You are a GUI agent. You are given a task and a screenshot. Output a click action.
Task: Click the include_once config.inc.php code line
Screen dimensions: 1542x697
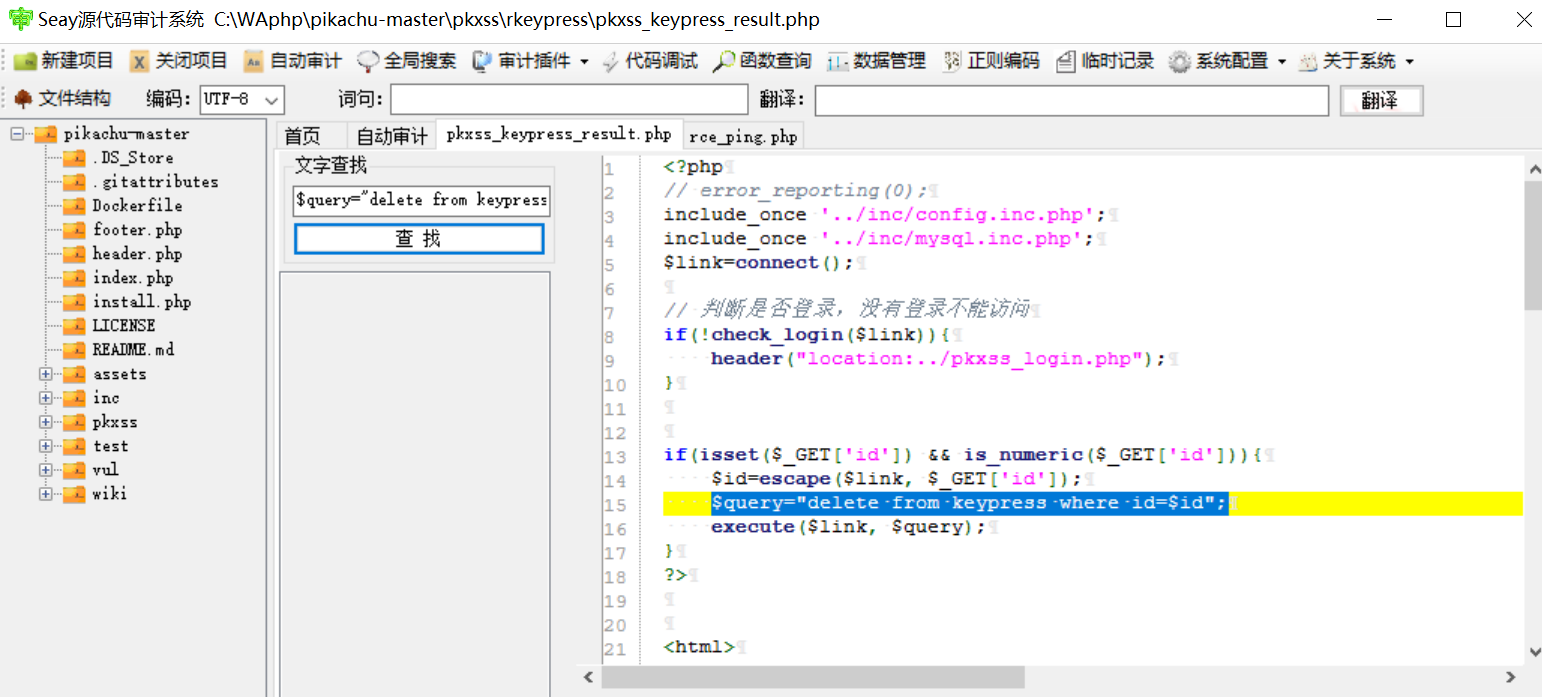885,215
